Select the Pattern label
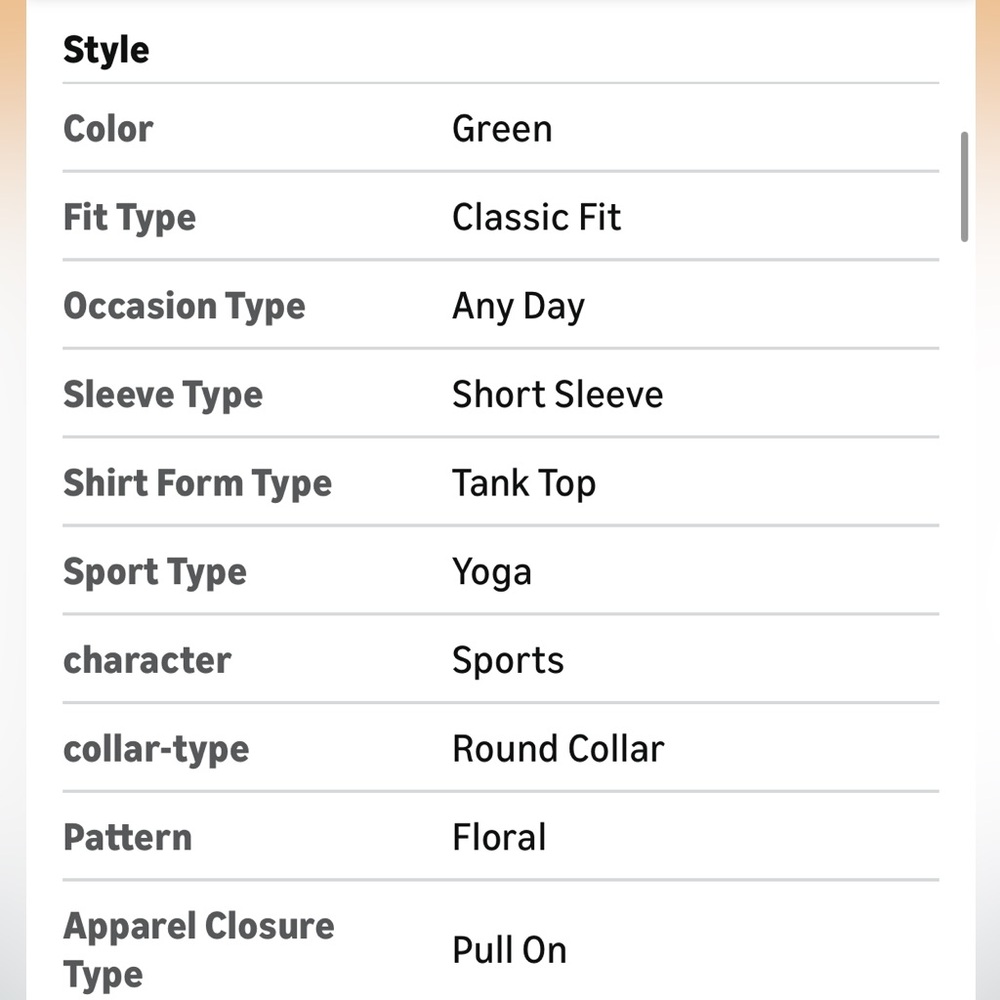This screenshot has width=1000, height=1000. click(x=127, y=837)
